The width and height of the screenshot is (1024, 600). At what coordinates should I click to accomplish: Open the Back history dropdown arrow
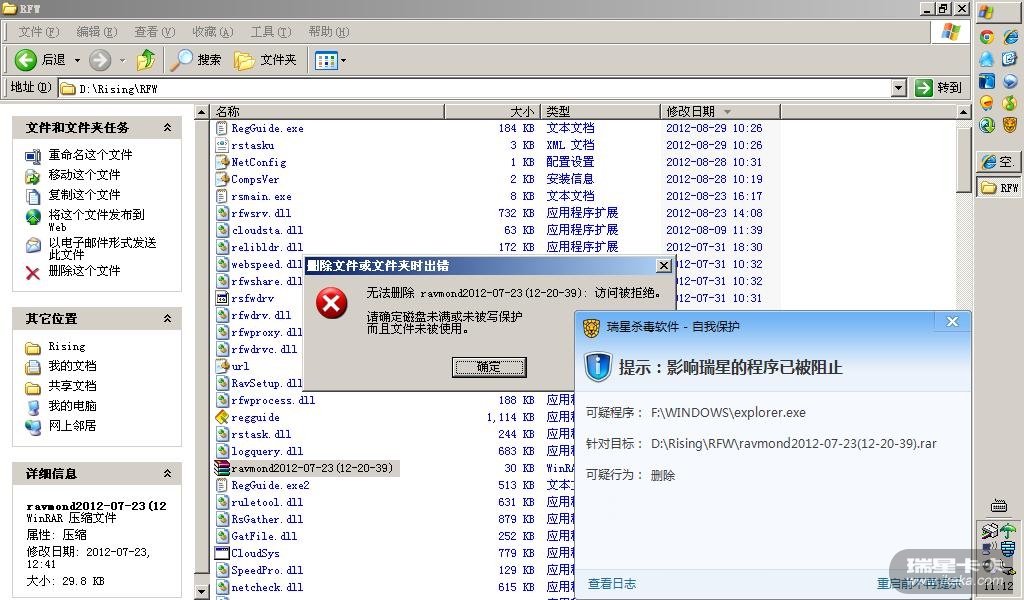click(77, 60)
